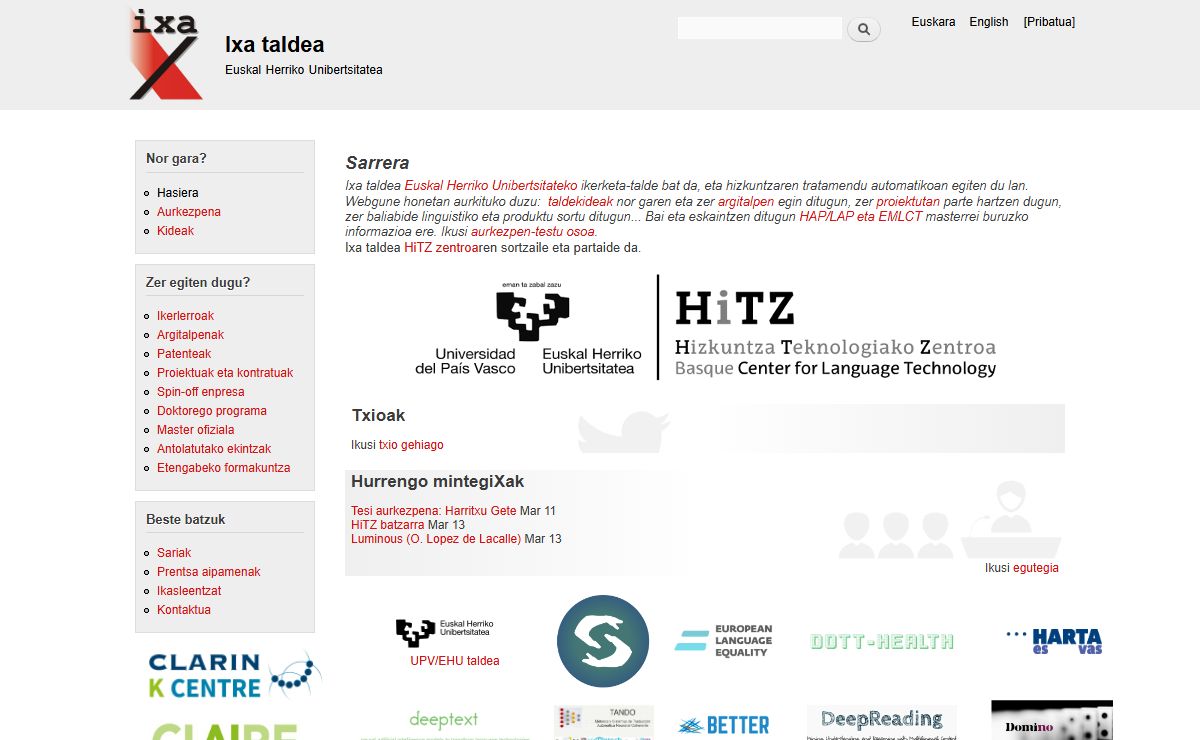
Task: Click the Sarrera heading
Action: click(x=377, y=163)
